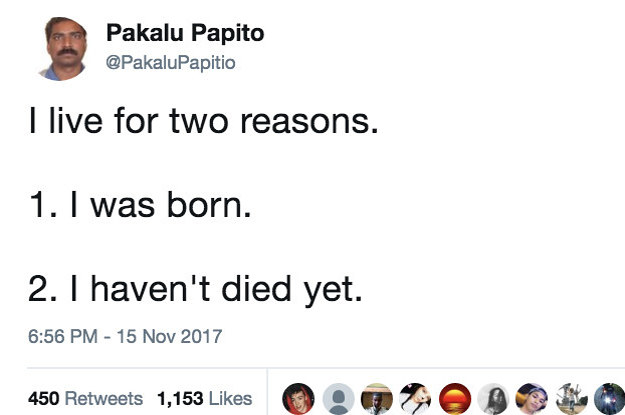The height and width of the screenshot is (415, 625).
Task: Click the default gray silhouette liker avatar
Action: pos(336,398)
